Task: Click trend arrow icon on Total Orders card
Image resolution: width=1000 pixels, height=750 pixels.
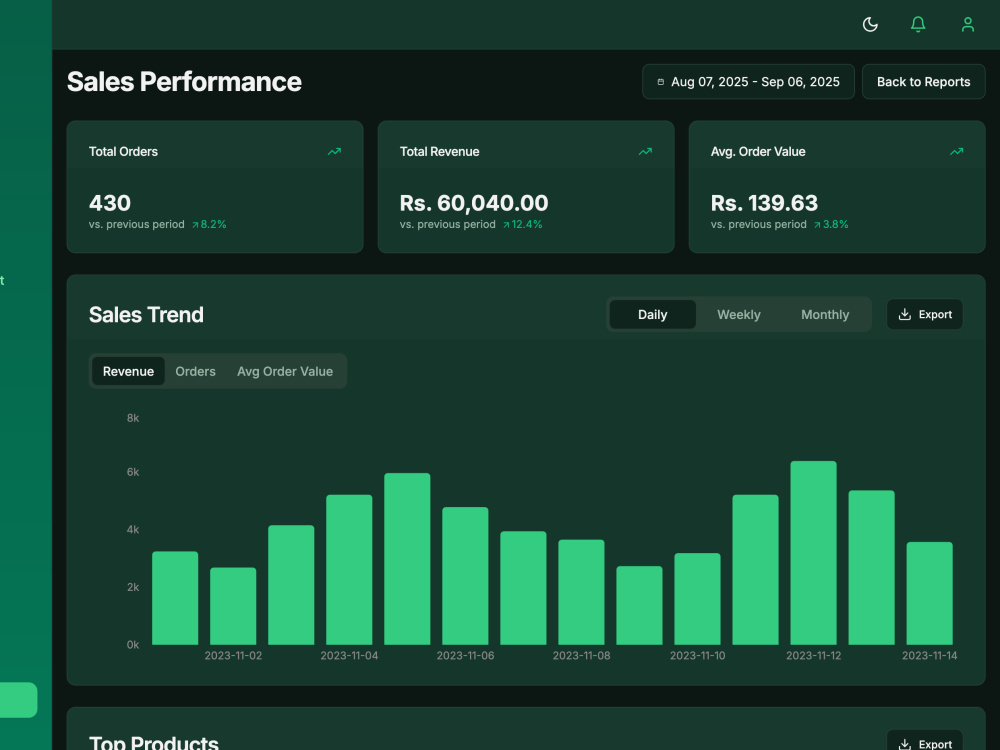Action: tap(334, 151)
